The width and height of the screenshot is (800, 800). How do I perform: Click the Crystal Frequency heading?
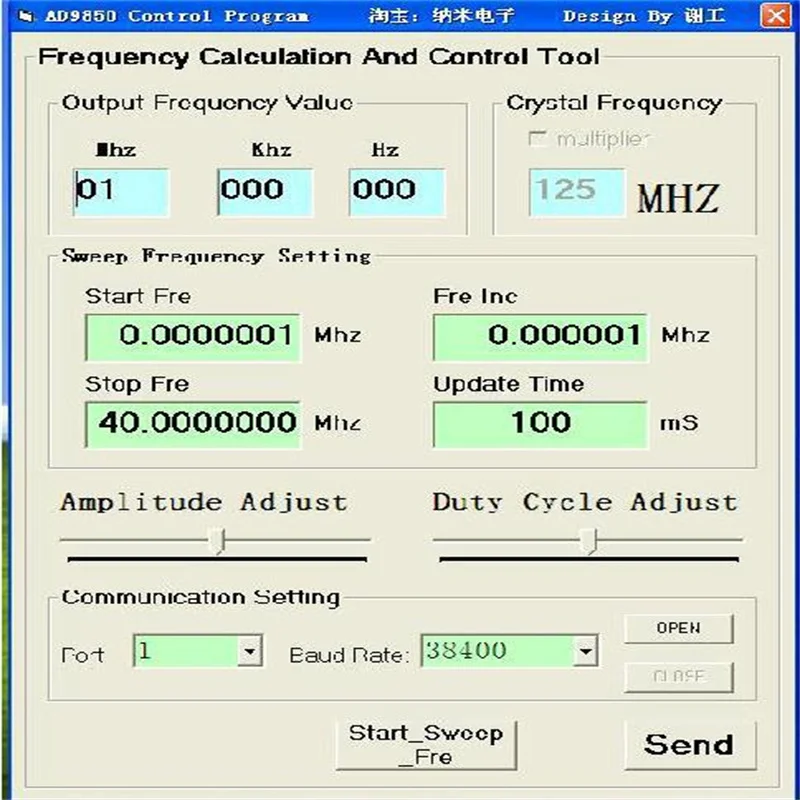(614, 104)
